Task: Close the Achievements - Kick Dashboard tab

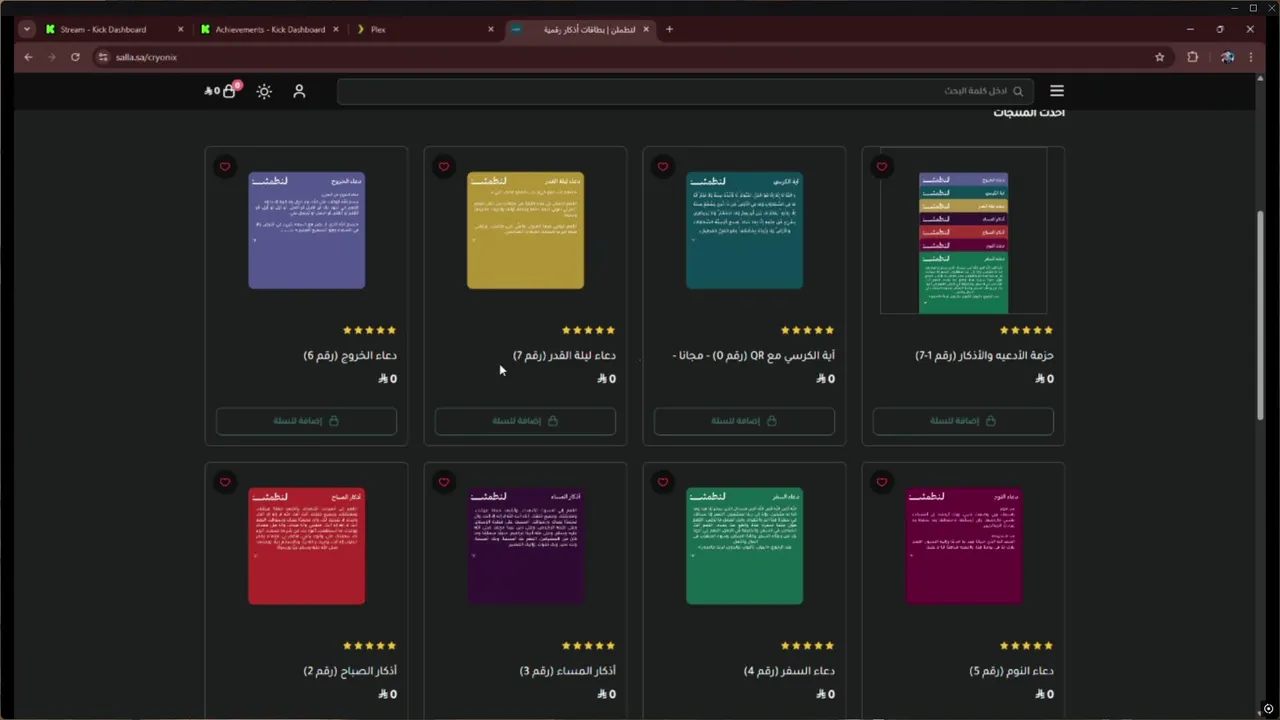Action: pos(336,29)
